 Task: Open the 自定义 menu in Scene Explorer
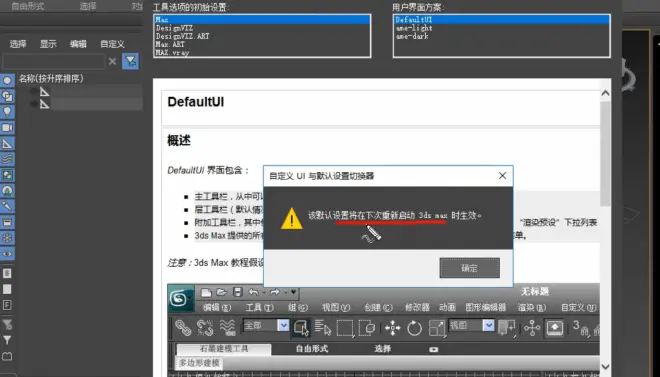pyautogui.click(x=112, y=44)
